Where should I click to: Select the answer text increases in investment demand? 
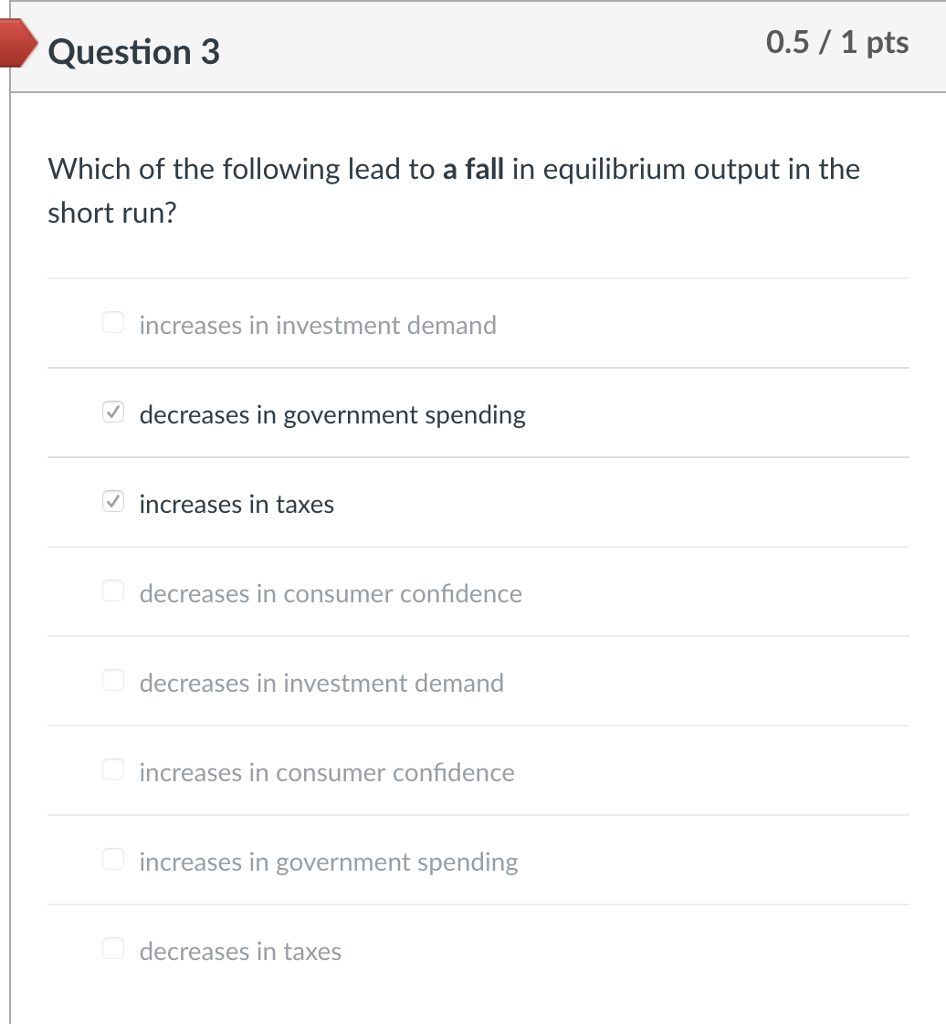coord(317,325)
